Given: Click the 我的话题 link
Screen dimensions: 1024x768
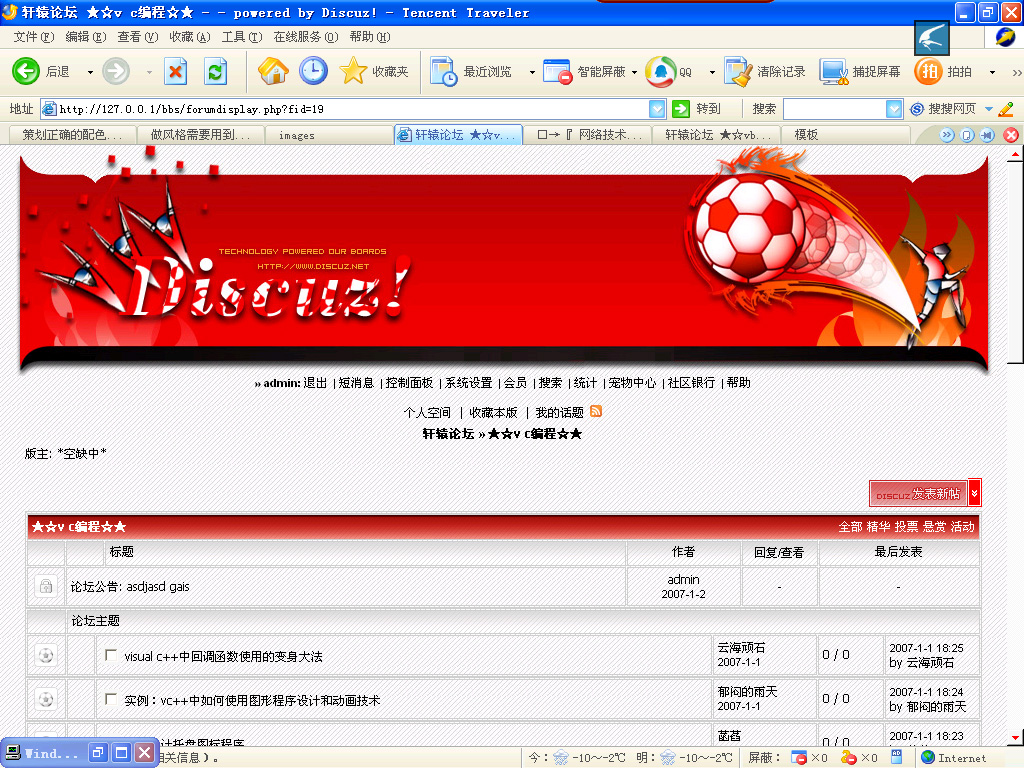Looking at the screenshot, I should coord(560,413).
